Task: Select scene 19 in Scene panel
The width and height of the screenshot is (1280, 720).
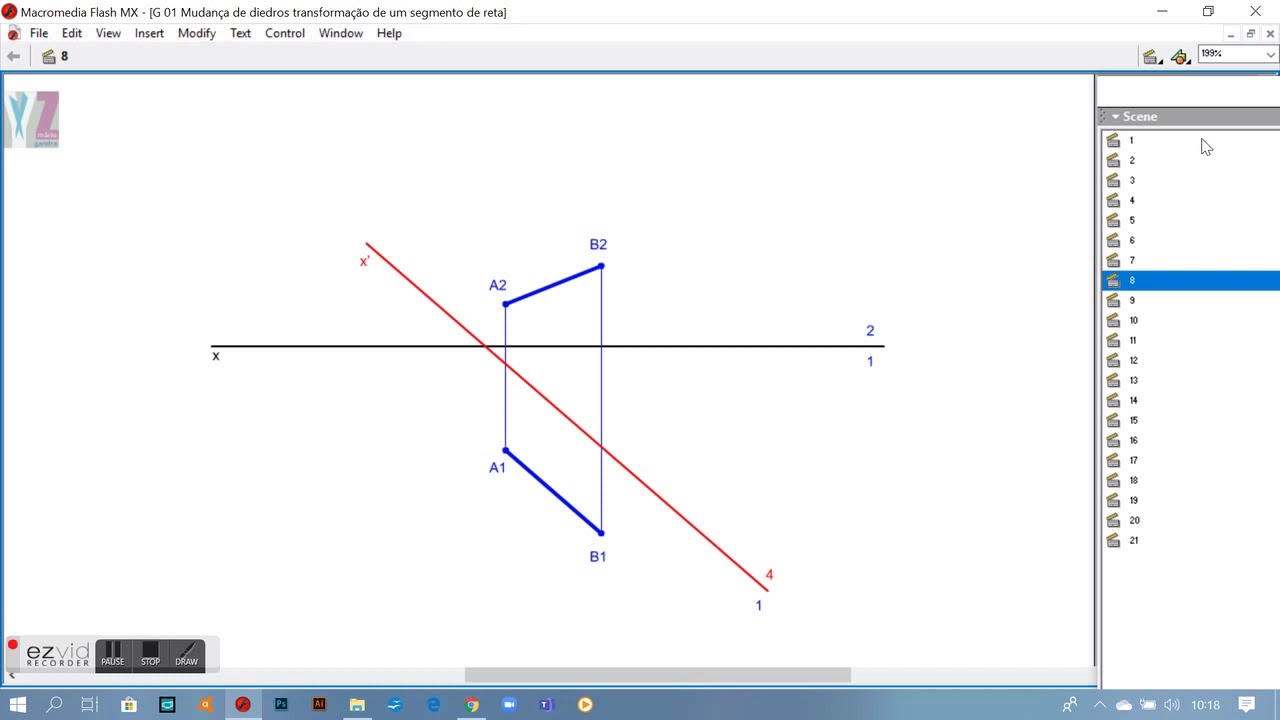Action: pos(1190,501)
